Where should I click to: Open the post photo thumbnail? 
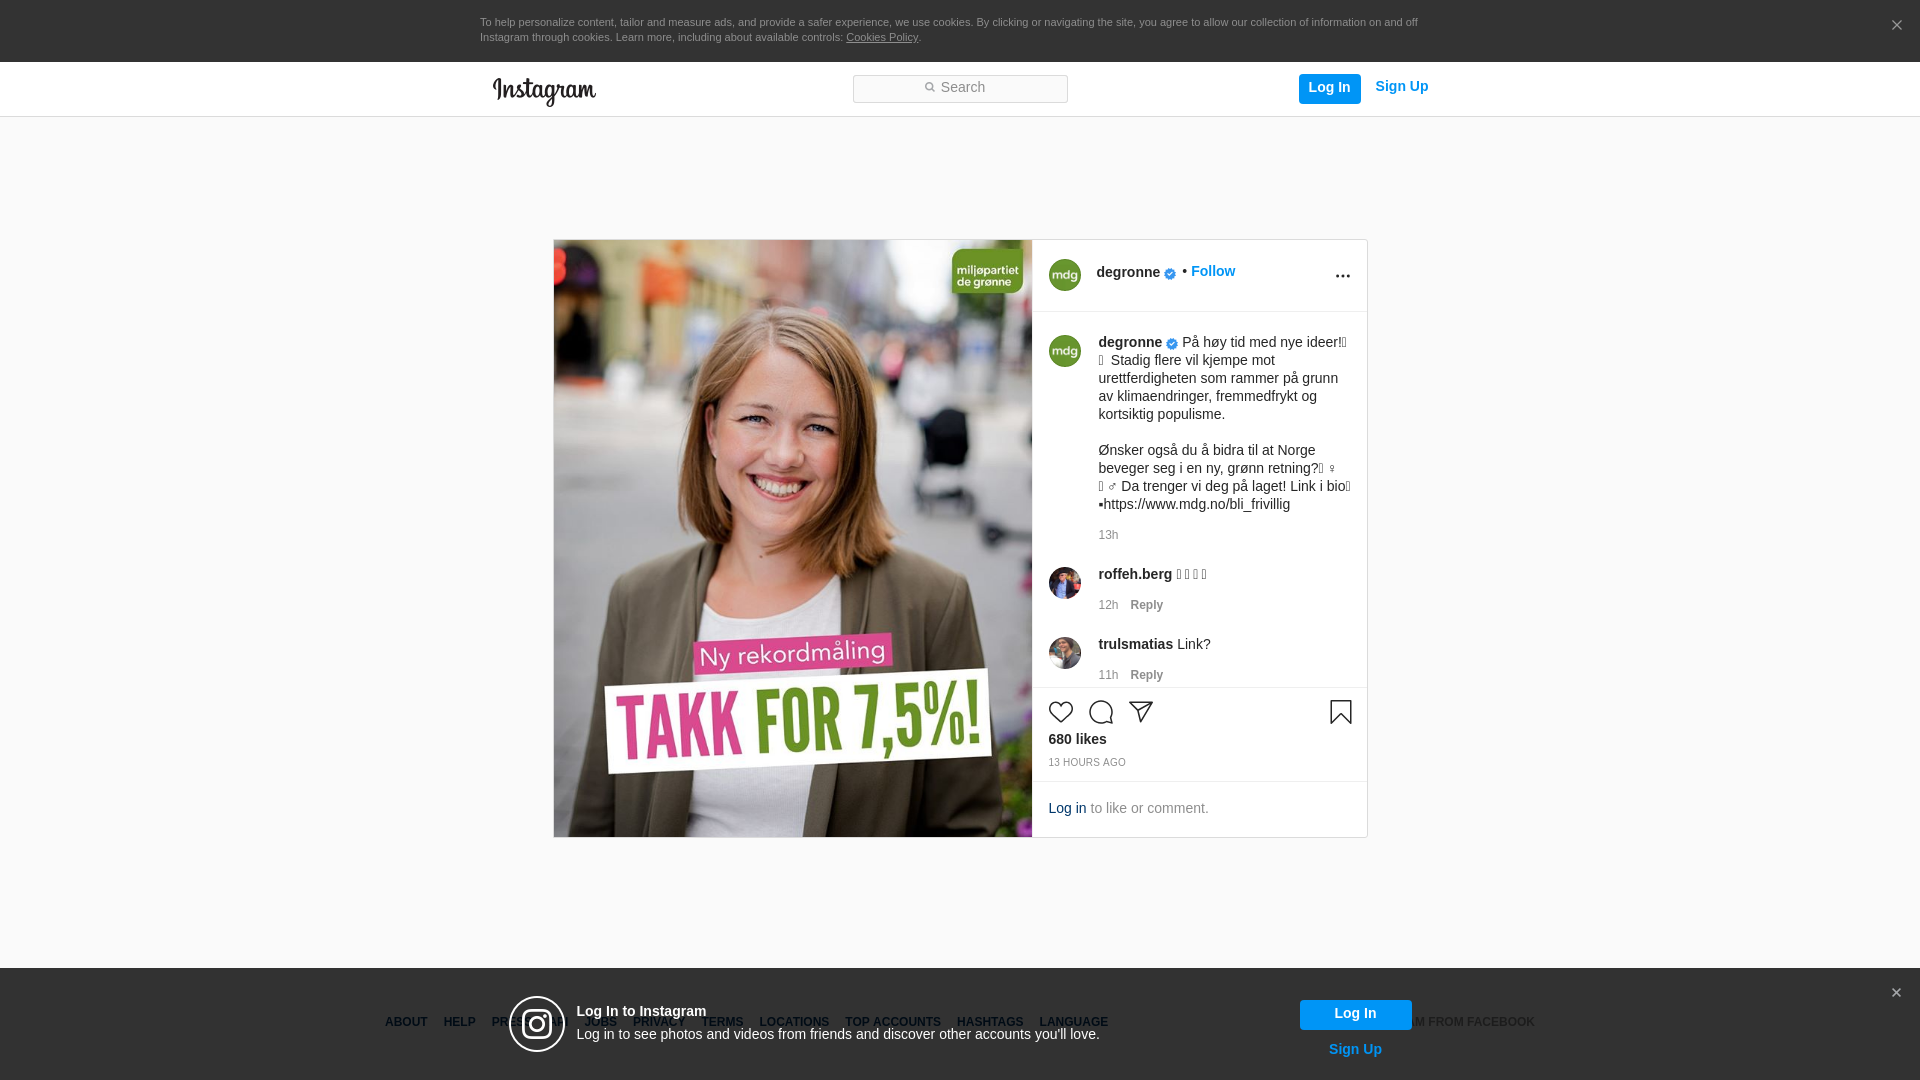coord(792,538)
